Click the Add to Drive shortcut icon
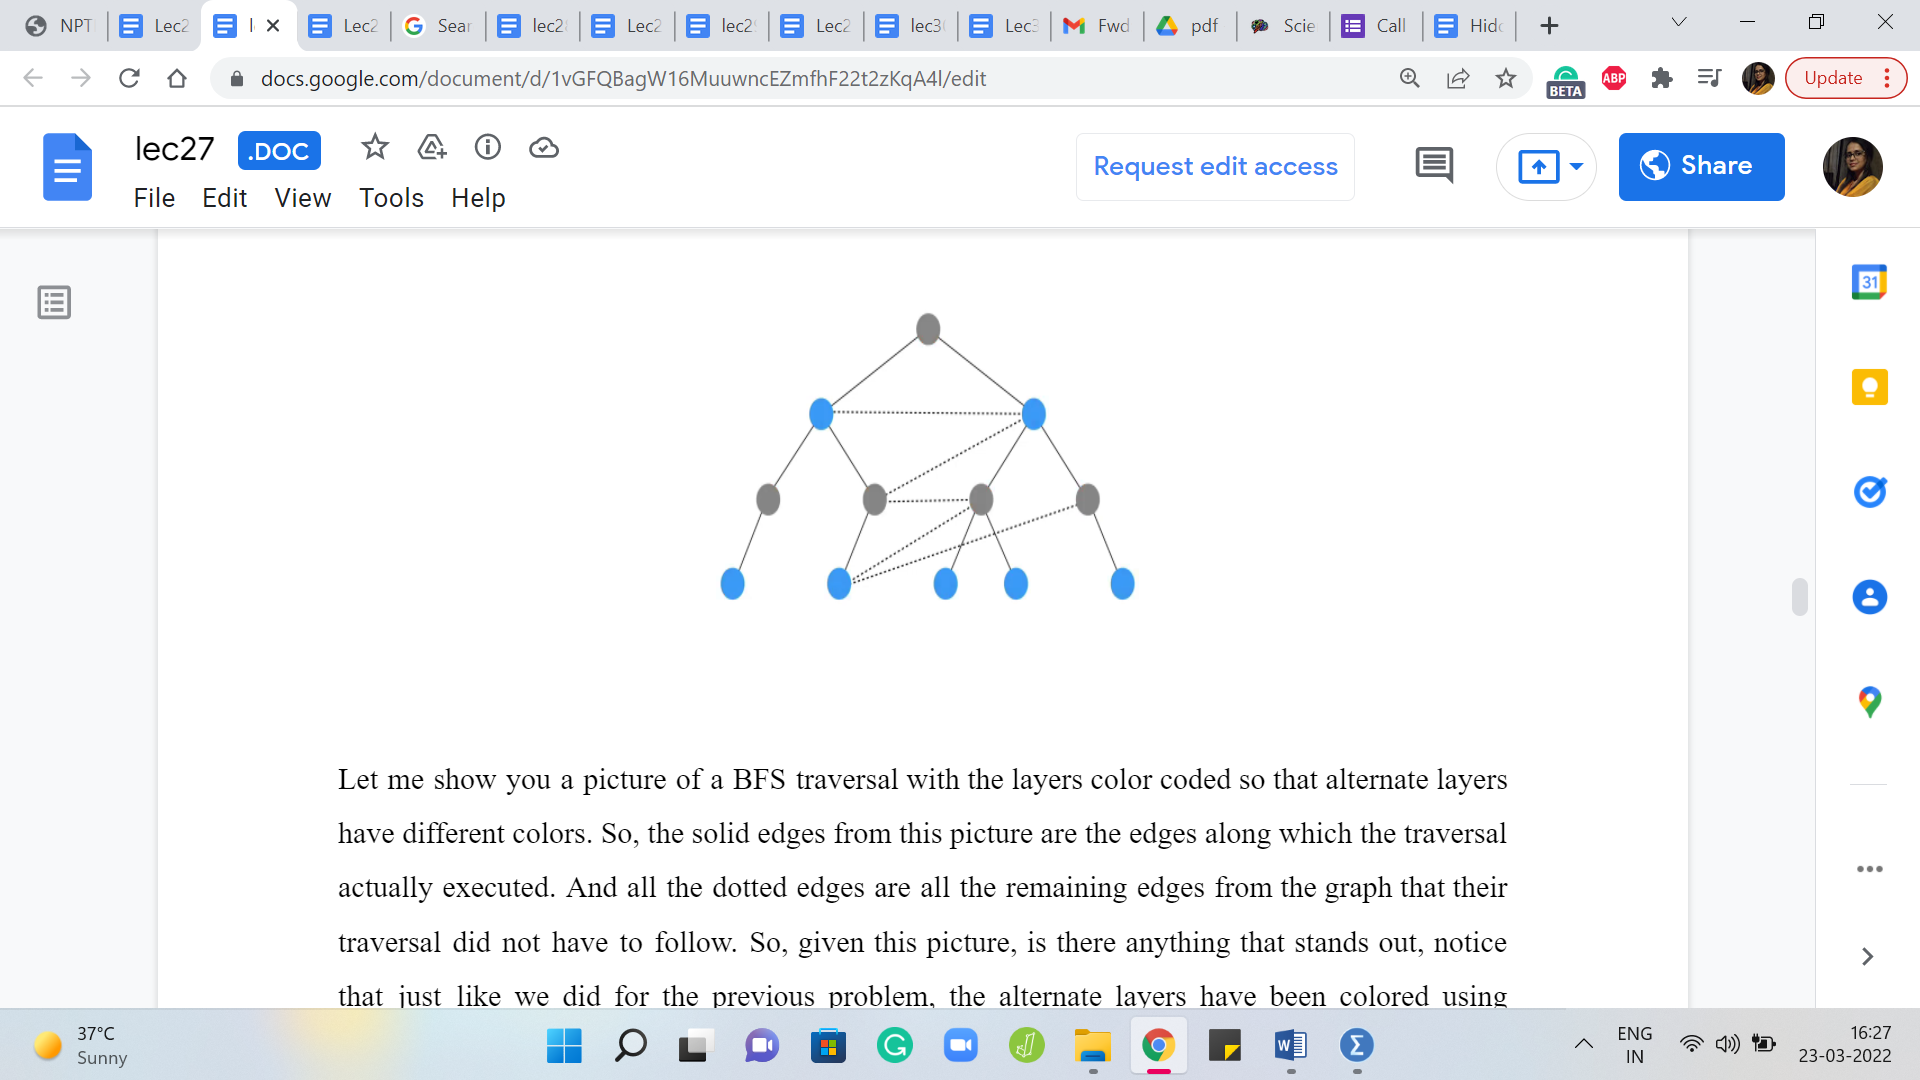This screenshot has width=1920, height=1080. click(431, 148)
